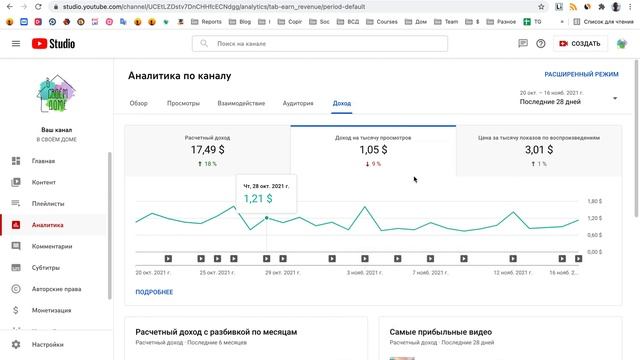The width and height of the screenshot is (640, 360).
Task: Open the Team bookmarks folder
Action: tap(446, 22)
